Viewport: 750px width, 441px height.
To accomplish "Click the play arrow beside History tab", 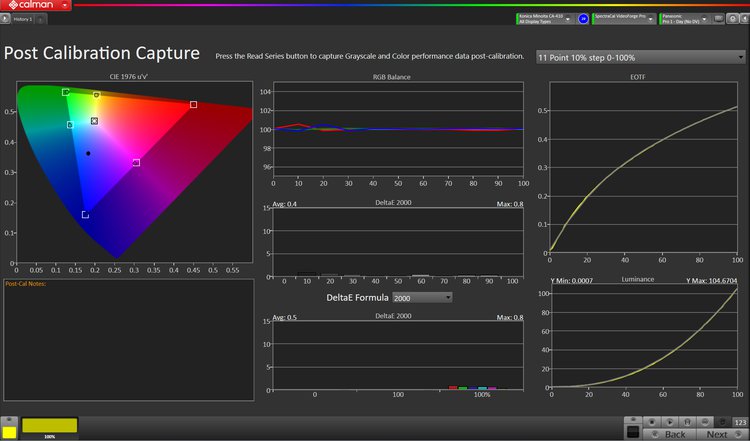I will tap(5, 19).
